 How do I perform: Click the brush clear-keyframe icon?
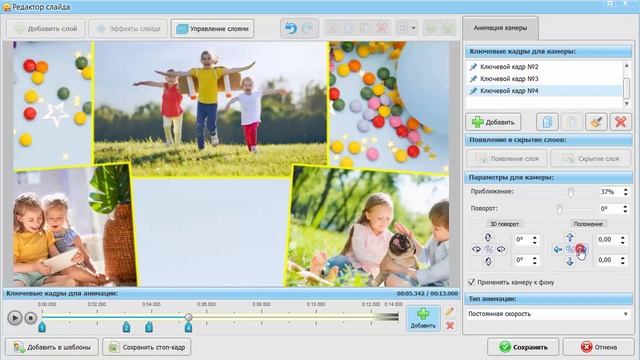click(596, 122)
